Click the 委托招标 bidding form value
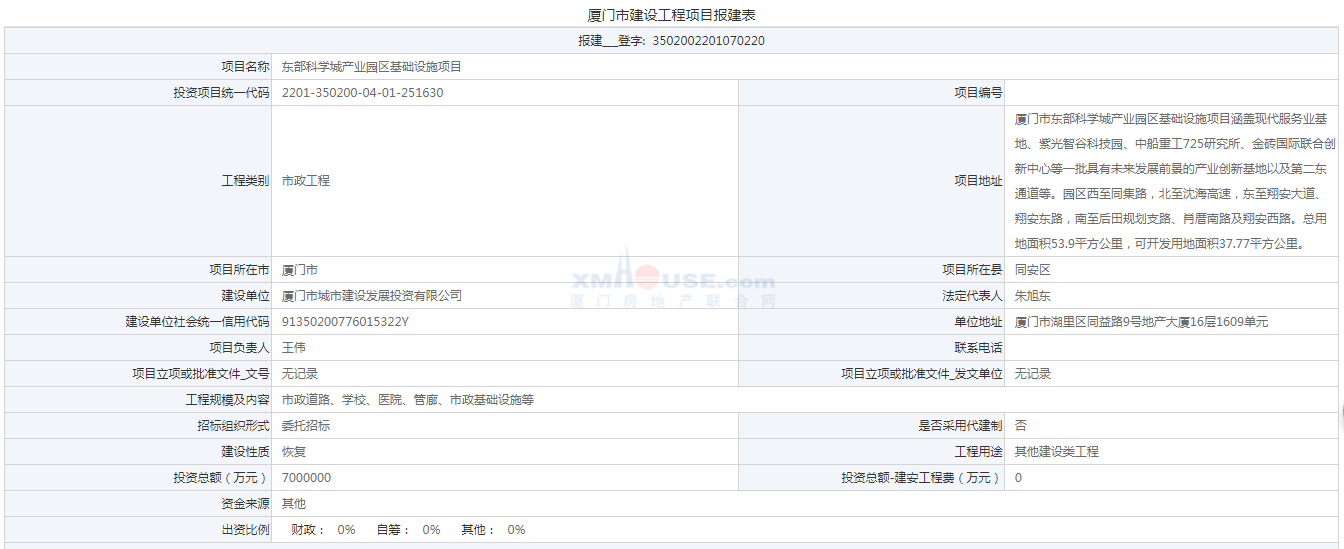 click(x=305, y=426)
